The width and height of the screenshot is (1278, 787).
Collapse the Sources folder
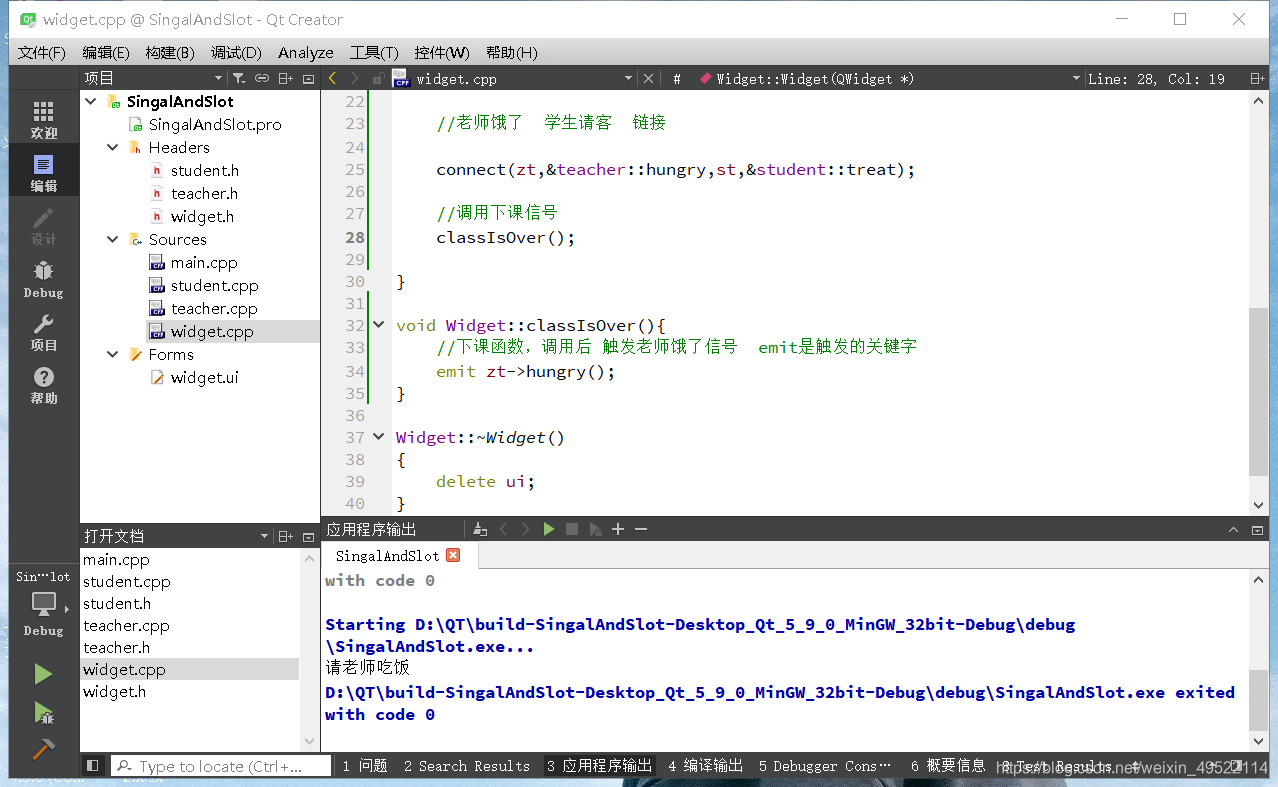pyautogui.click(x=113, y=239)
